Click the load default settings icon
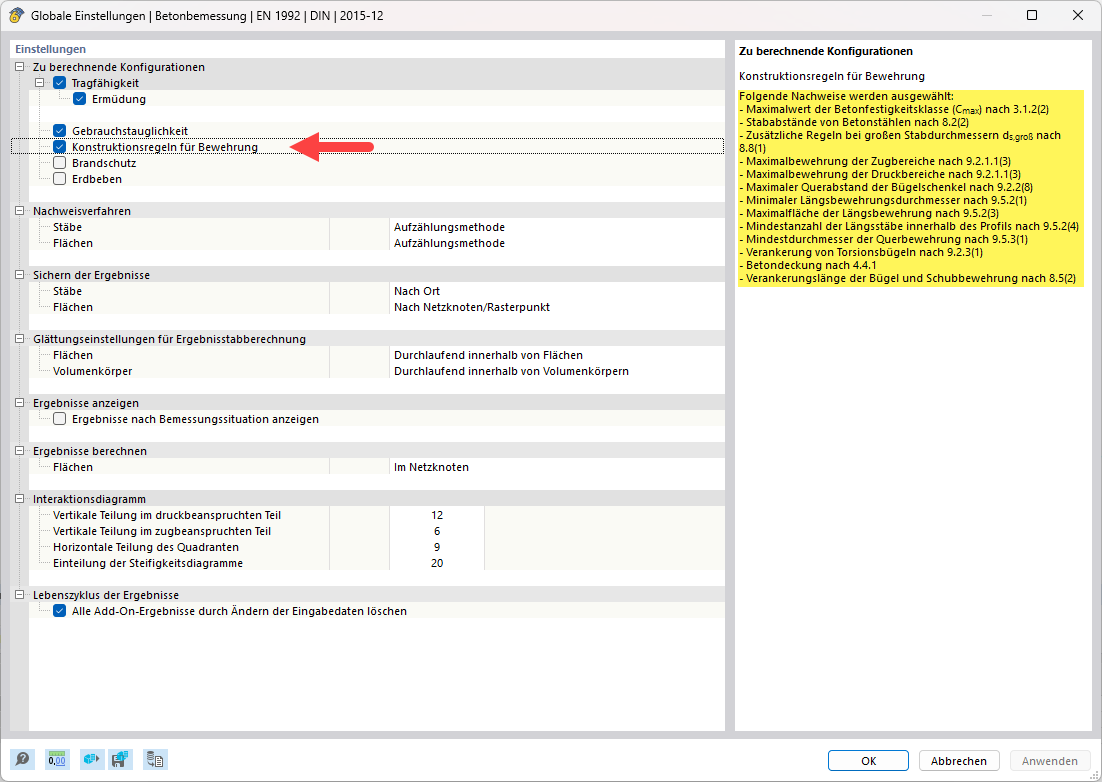 92,760
